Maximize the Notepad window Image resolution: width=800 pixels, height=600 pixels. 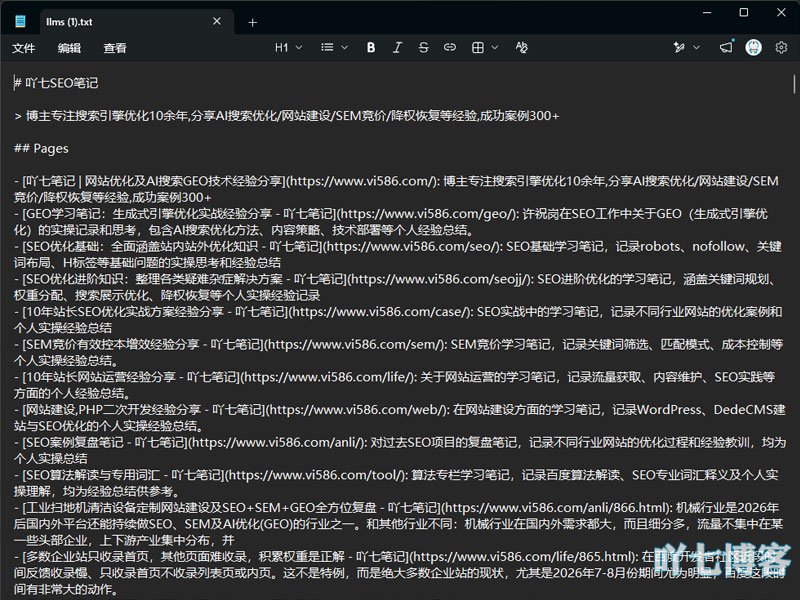744,12
